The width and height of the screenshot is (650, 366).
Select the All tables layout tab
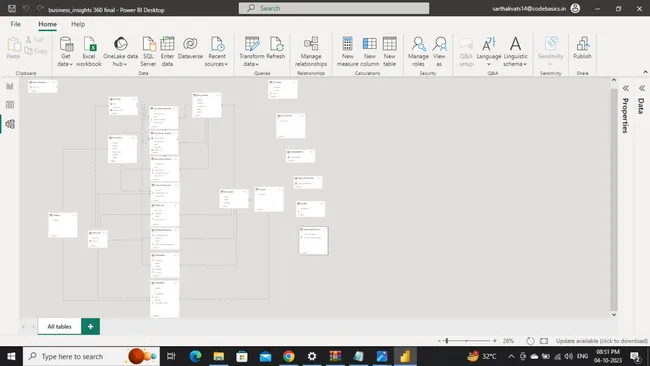(59, 327)
